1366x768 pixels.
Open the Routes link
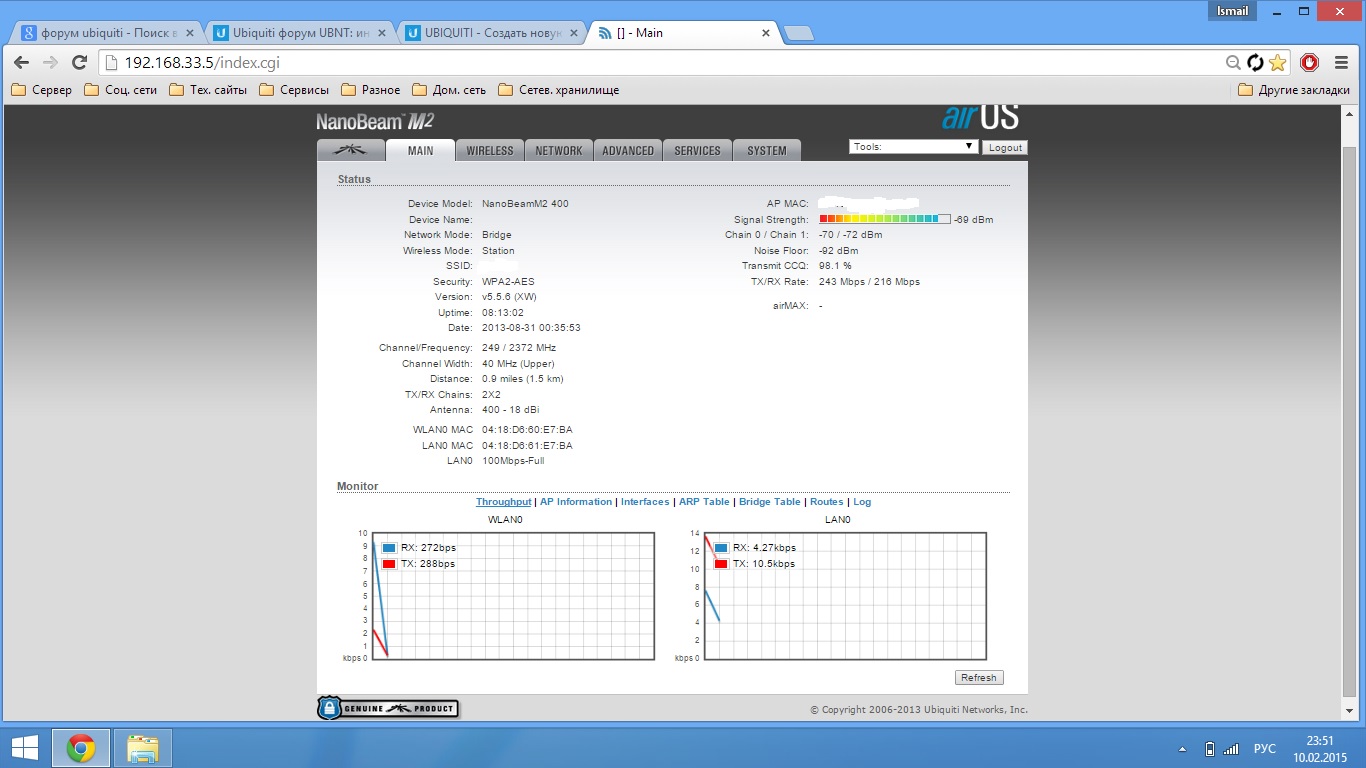point(826,502)
